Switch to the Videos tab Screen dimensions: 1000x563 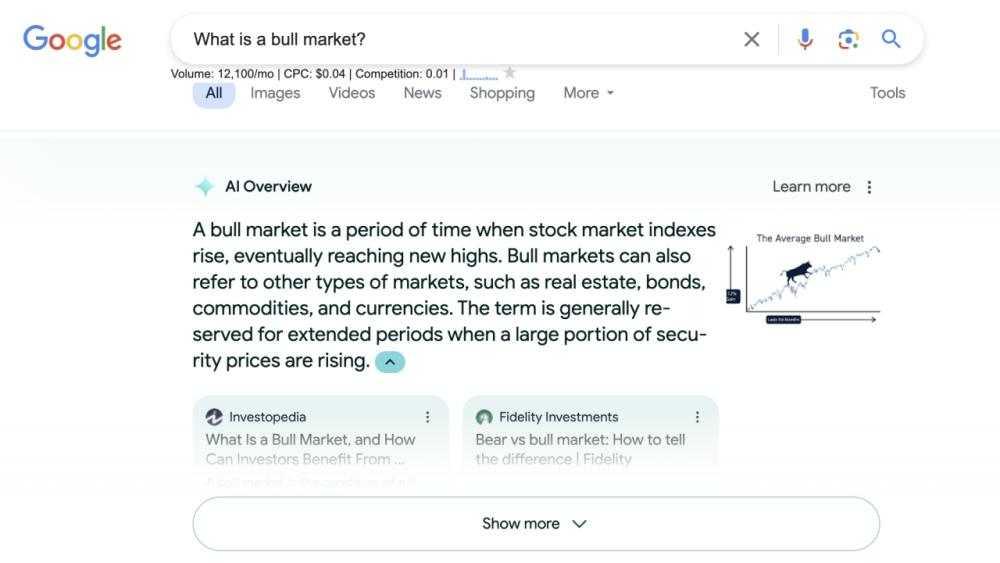point(352,93)
